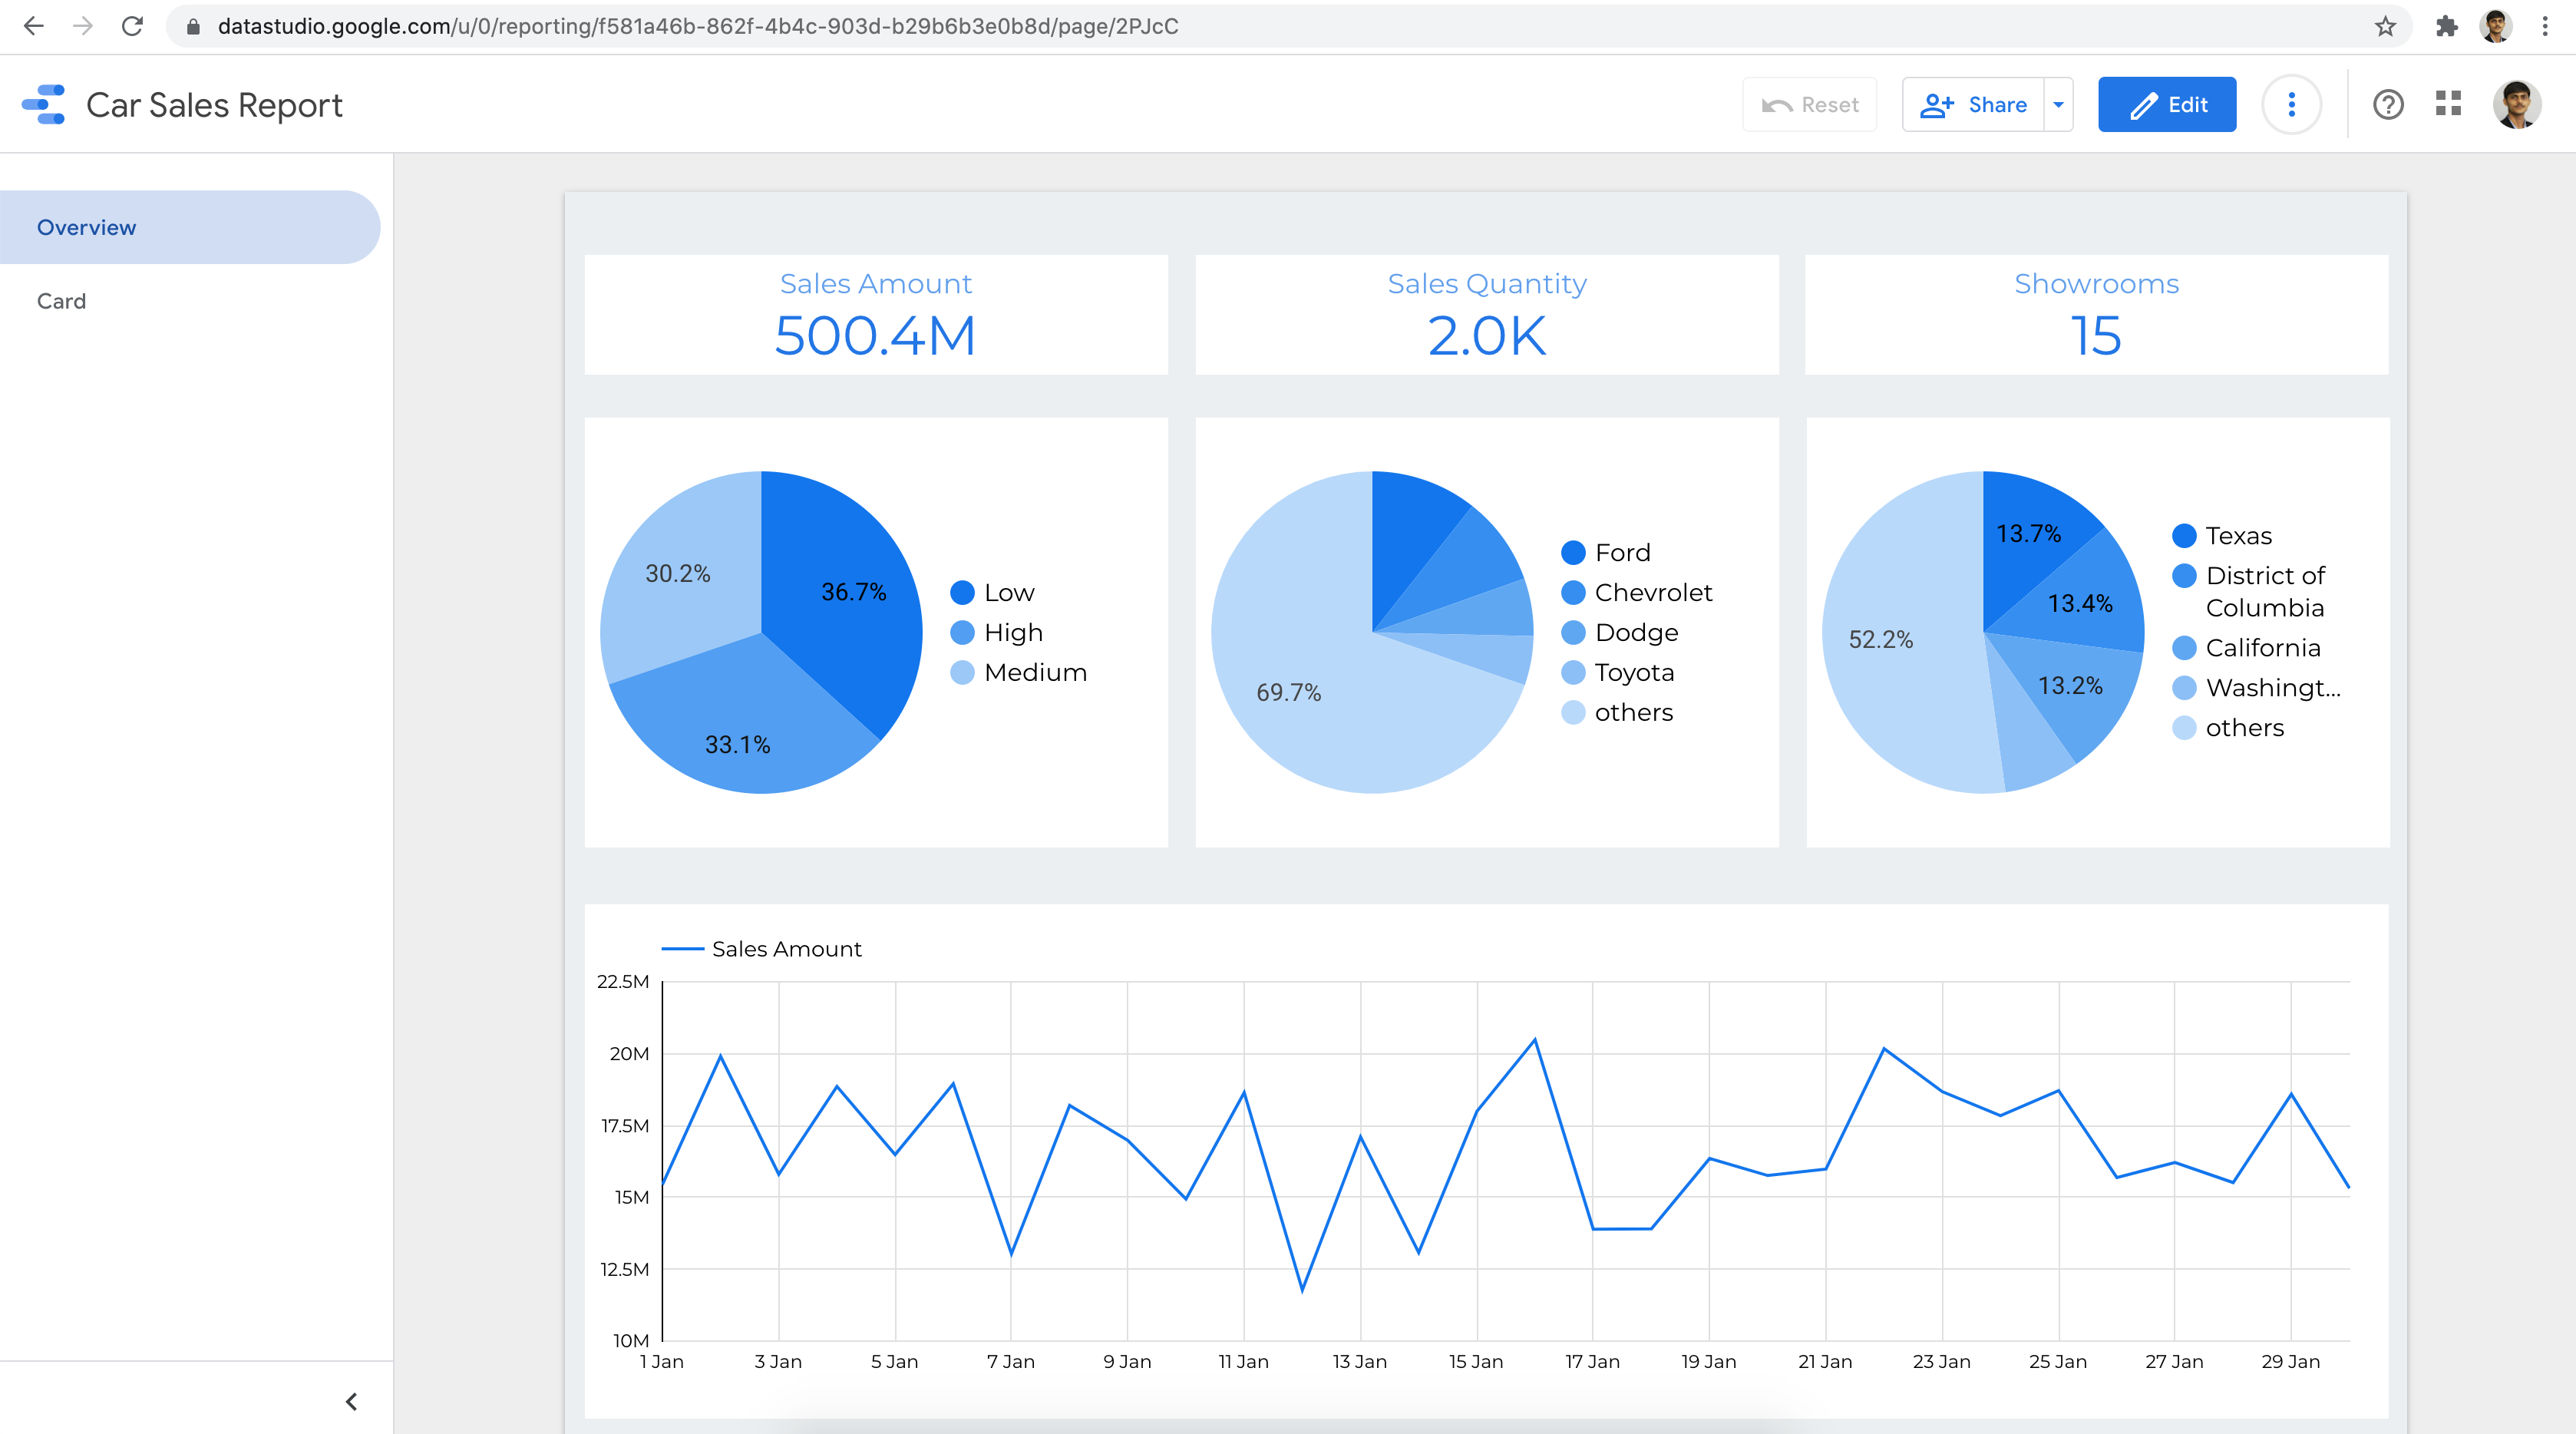Collapse the page navigation sidebar with the chevron
This screenshot has height=1434, width=2576.
pos(351,1402)
